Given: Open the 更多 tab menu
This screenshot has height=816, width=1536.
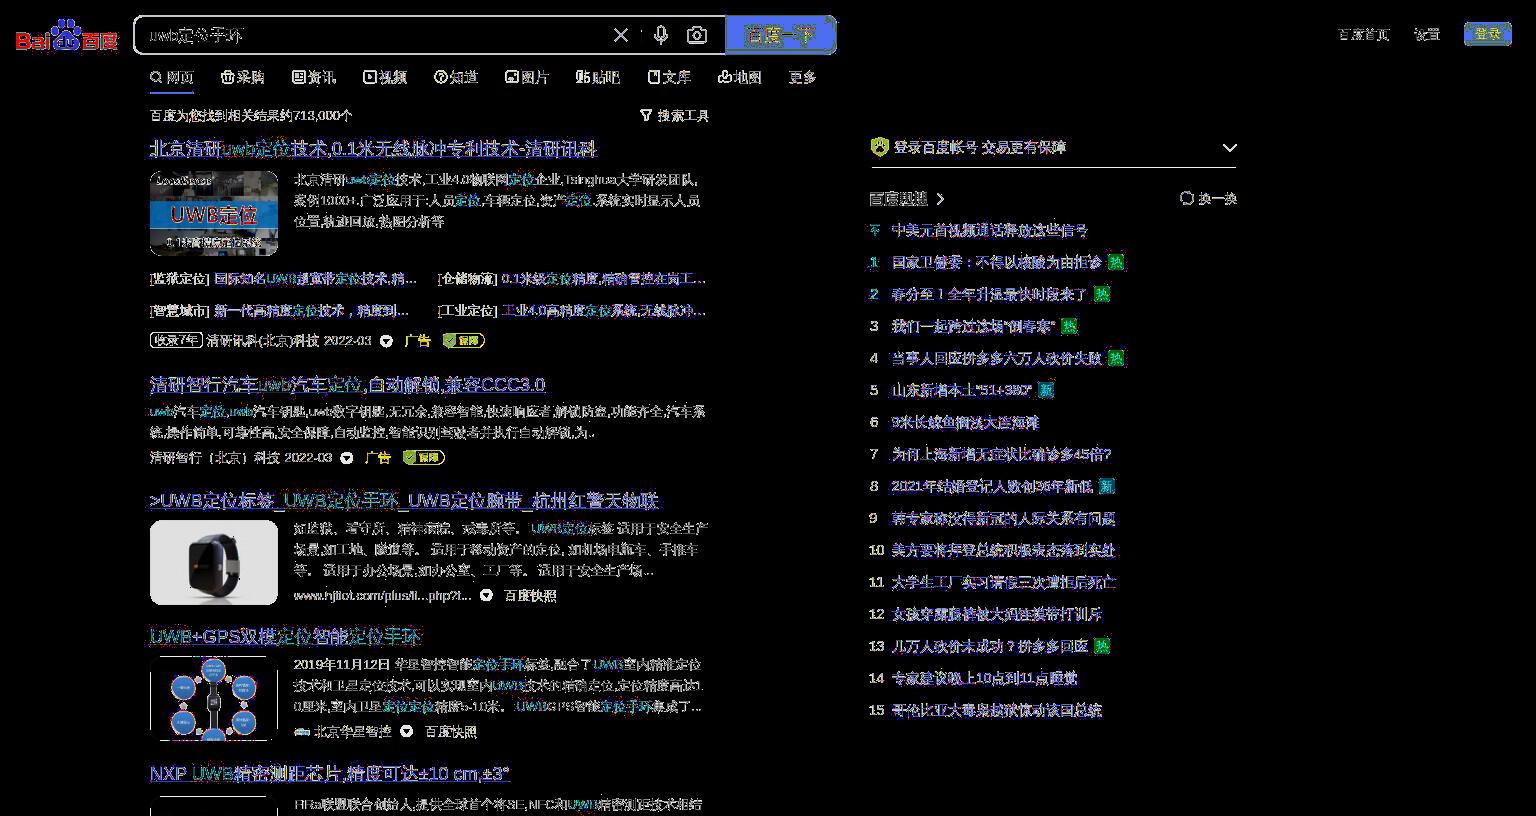Looking at the screenshot, I should coord(802,77).
